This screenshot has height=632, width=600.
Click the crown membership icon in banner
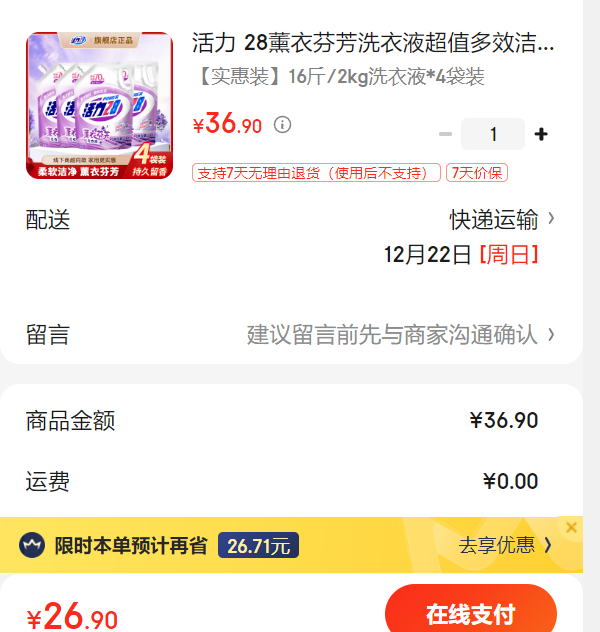[32, 545]
